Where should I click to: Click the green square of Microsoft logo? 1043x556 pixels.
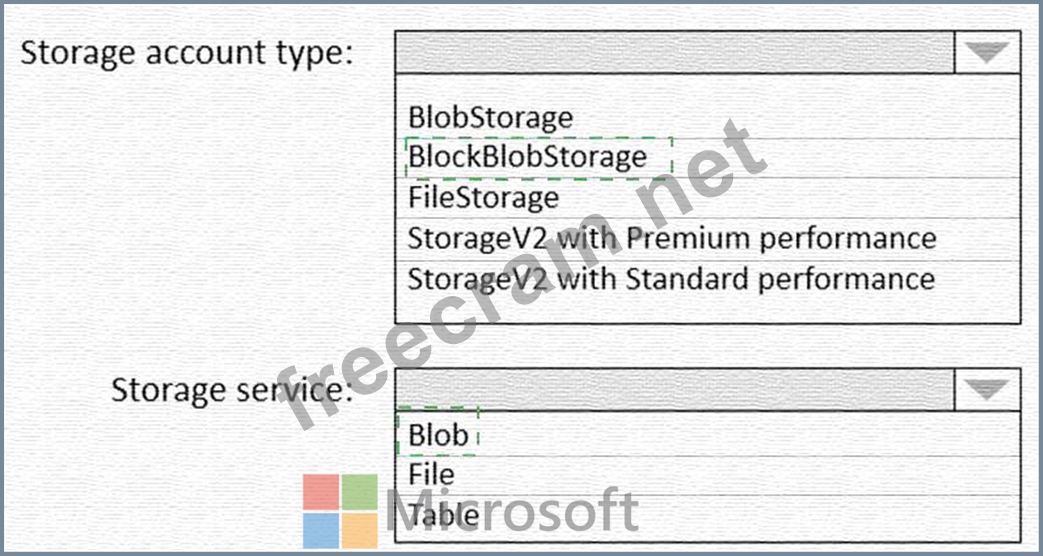point(360,492)
